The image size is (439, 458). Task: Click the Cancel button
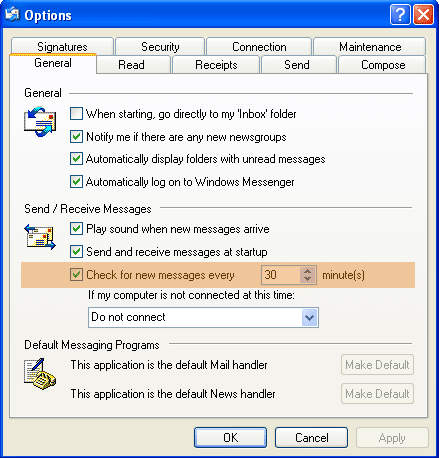[311, 438]
